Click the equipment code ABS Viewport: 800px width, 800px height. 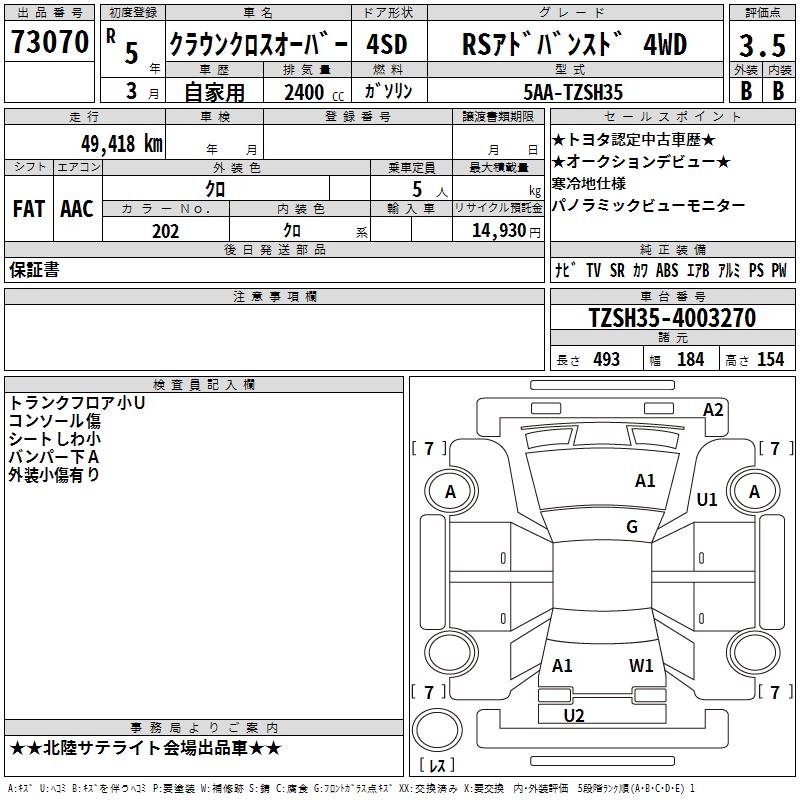pyautogui.click(x=667, y=270)
